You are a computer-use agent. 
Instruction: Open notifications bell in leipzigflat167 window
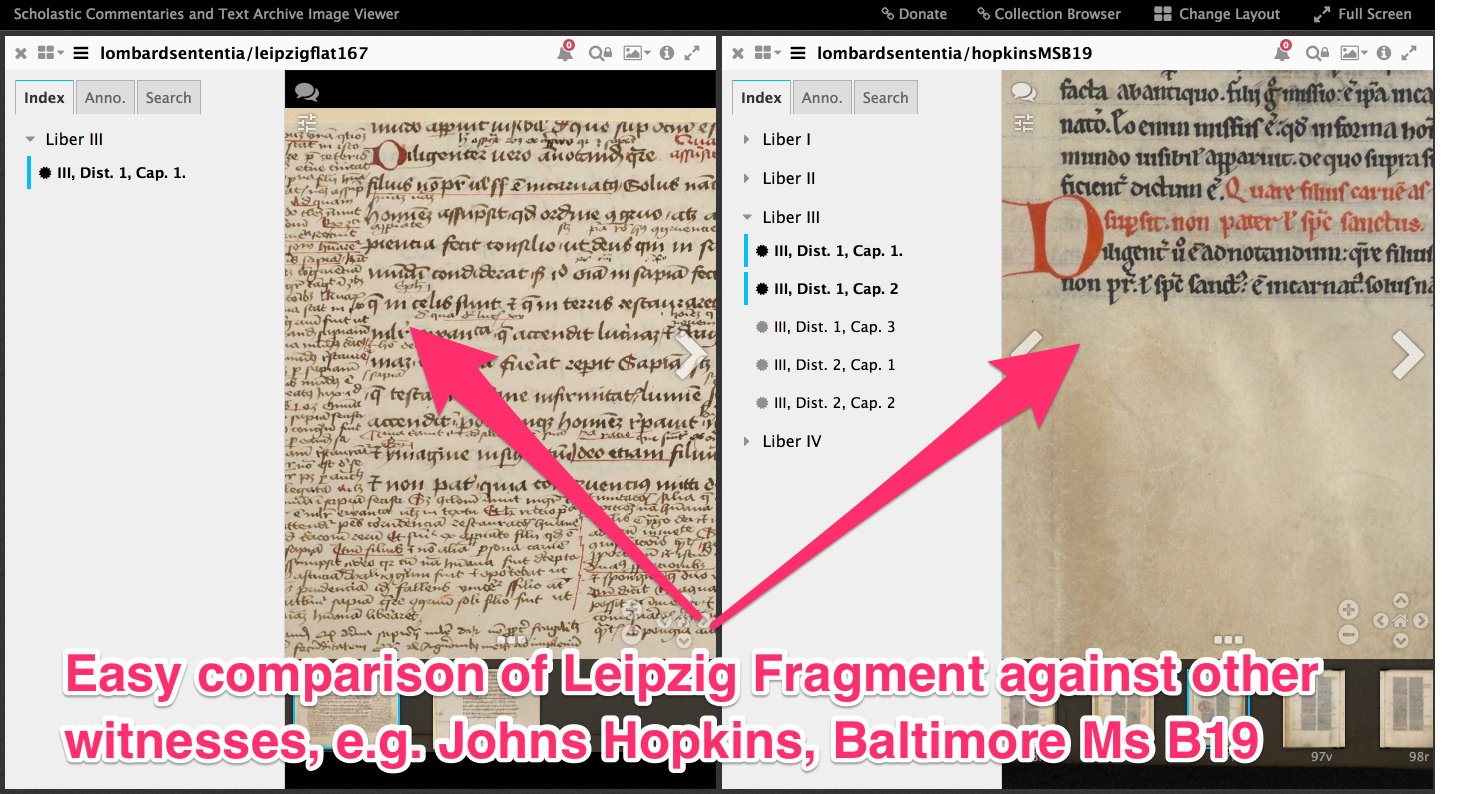pos(565,53)
